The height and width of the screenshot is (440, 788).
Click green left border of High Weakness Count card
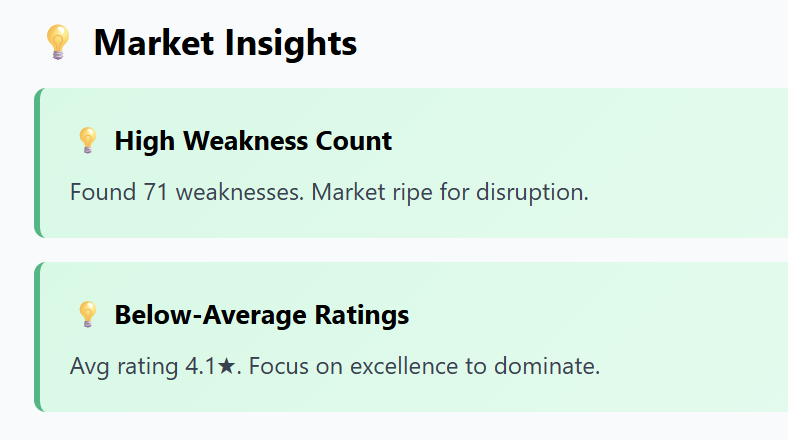point(37,163)
